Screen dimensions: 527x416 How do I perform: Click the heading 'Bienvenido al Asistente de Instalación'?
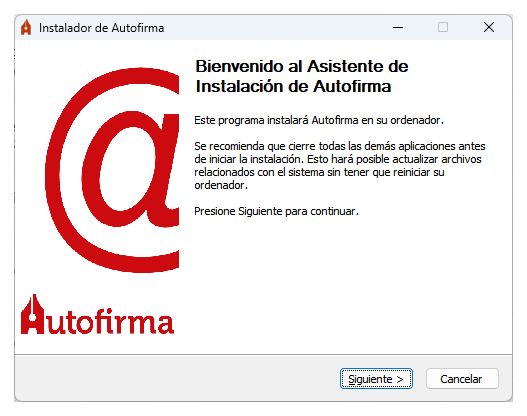302,76
